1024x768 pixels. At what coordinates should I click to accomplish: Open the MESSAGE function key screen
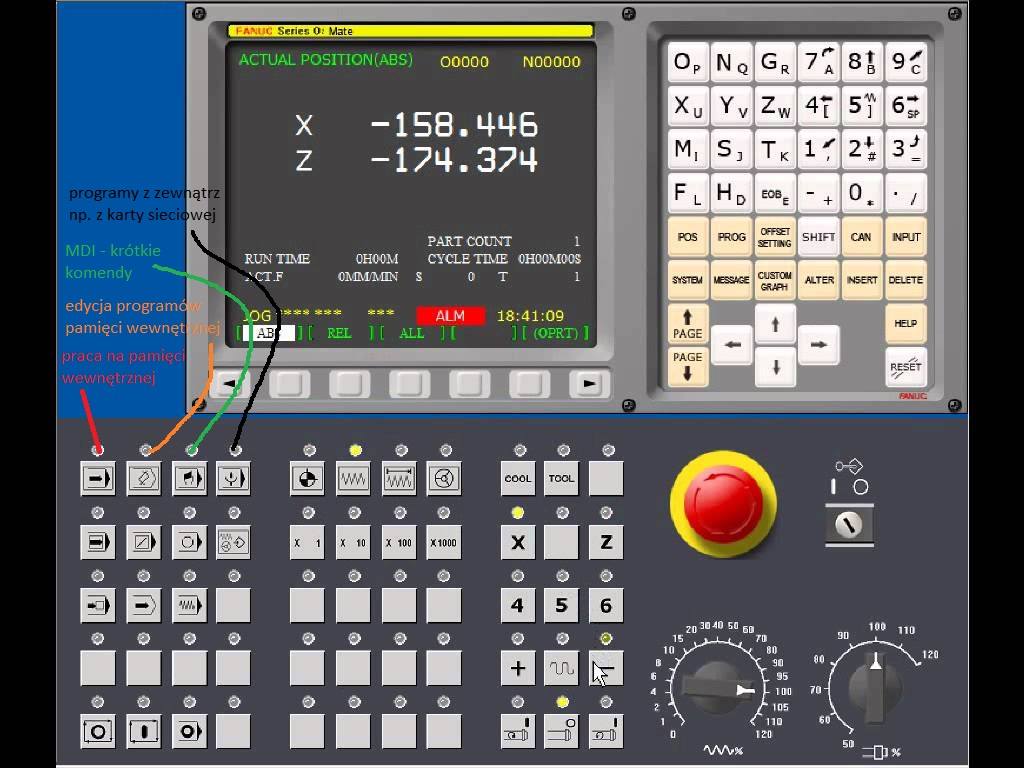[x=731, y=280]
